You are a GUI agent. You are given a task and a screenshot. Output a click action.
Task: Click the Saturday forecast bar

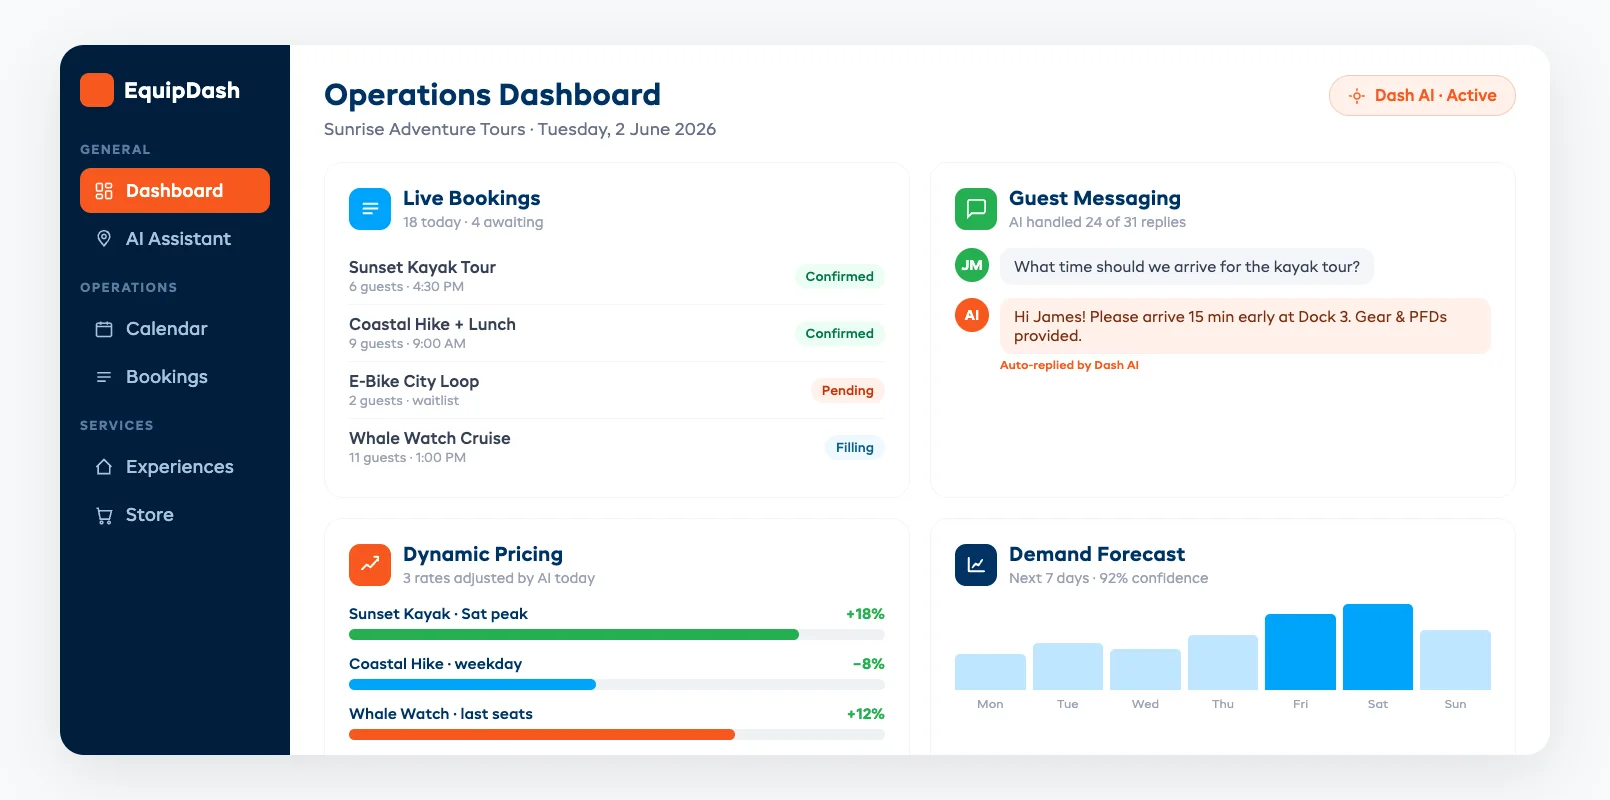click(x=1378, y=647)
